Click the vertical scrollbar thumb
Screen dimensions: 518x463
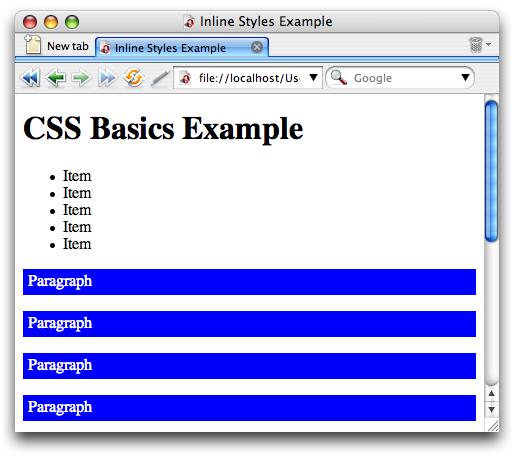tap(491, 171)
